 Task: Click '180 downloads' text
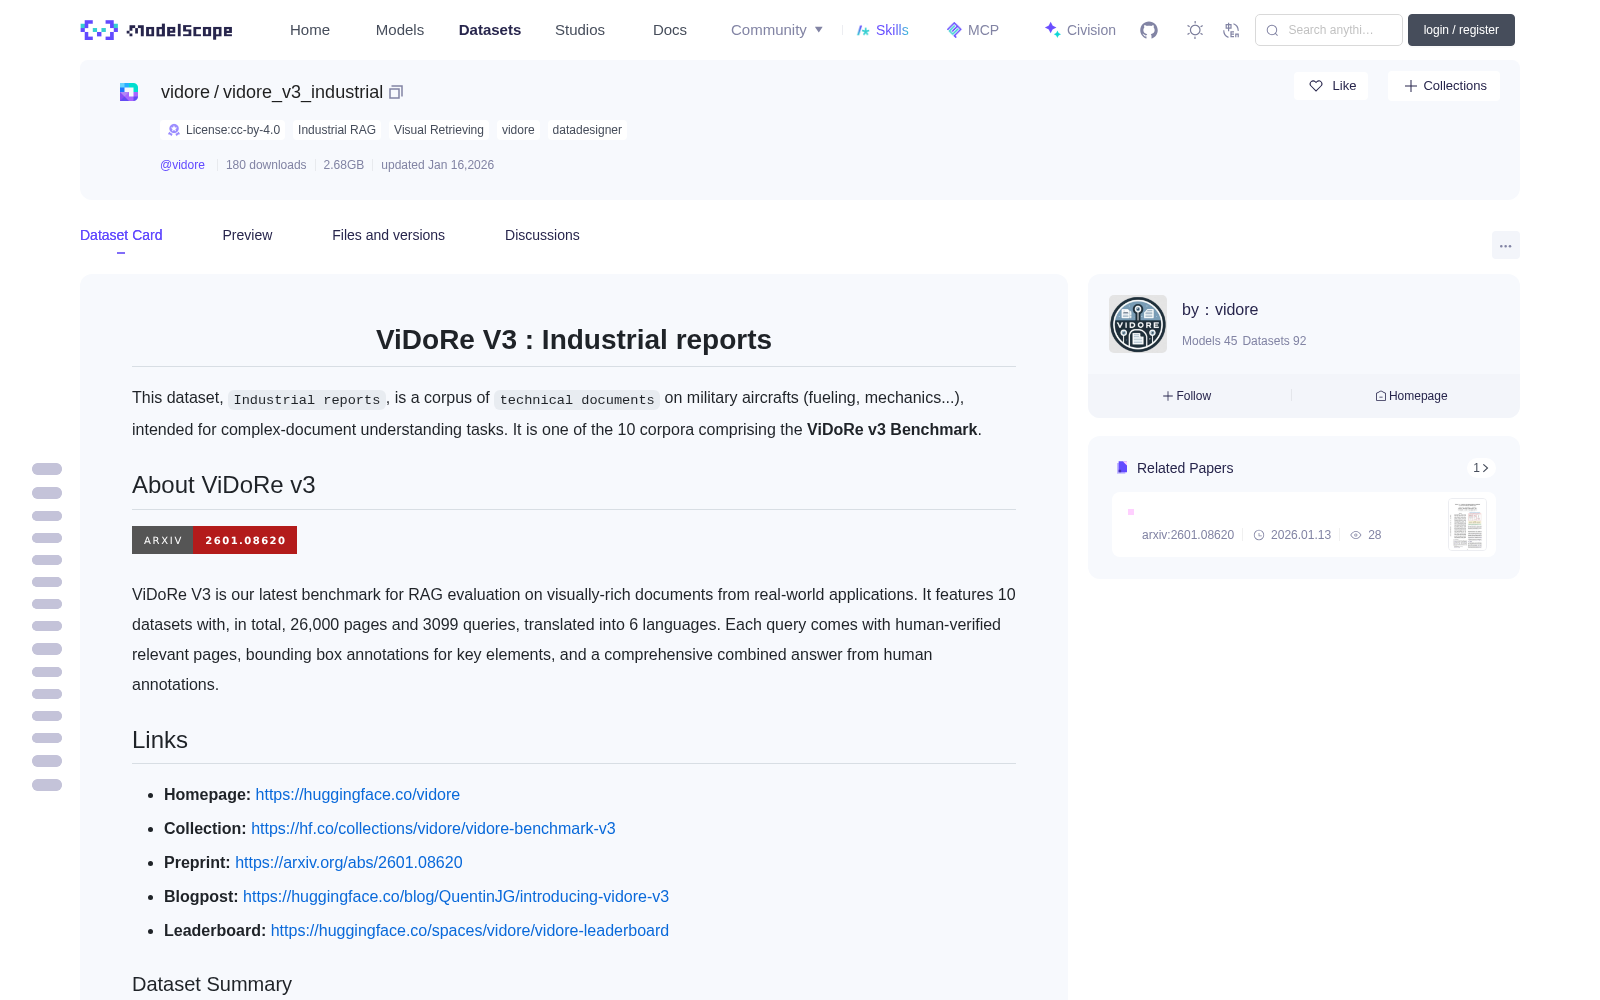[x=266, y=165]
